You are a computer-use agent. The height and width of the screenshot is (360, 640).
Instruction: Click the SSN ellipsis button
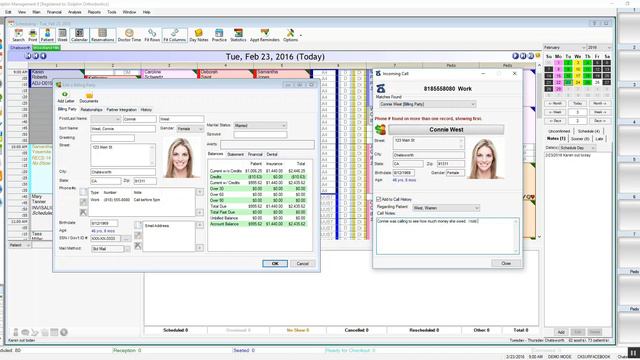click(126, 238)
